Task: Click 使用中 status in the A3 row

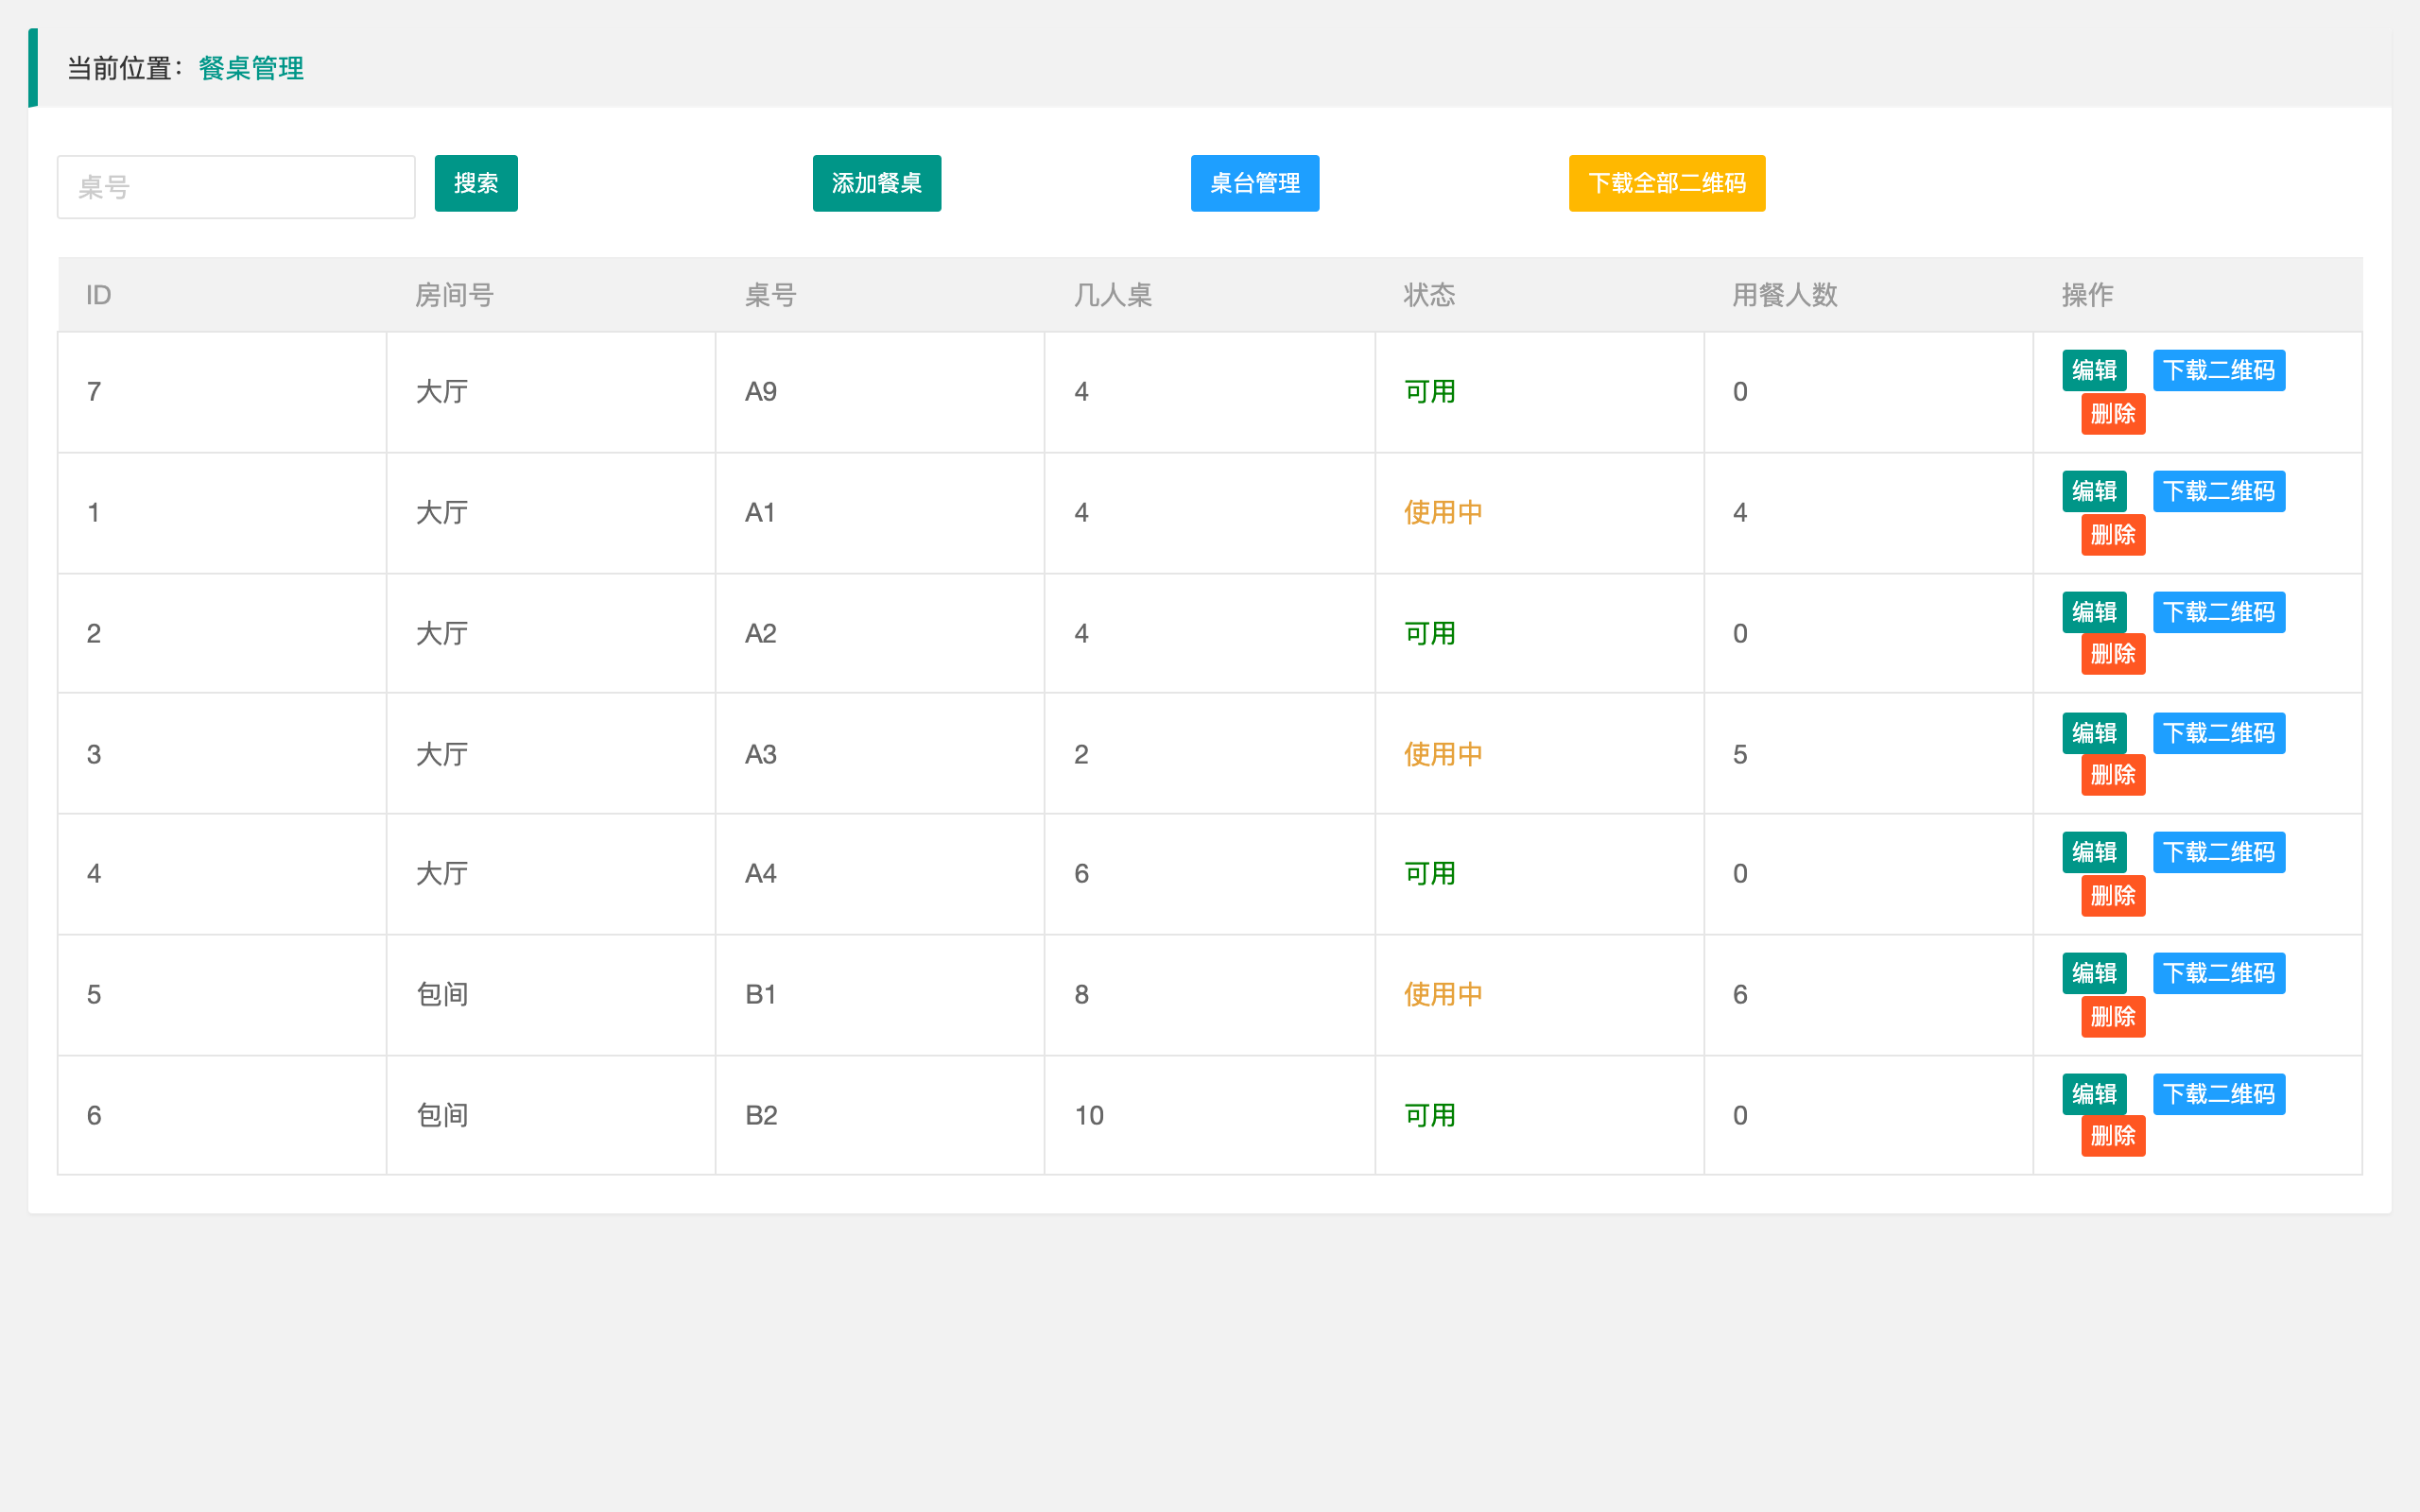Action: 1443,754
